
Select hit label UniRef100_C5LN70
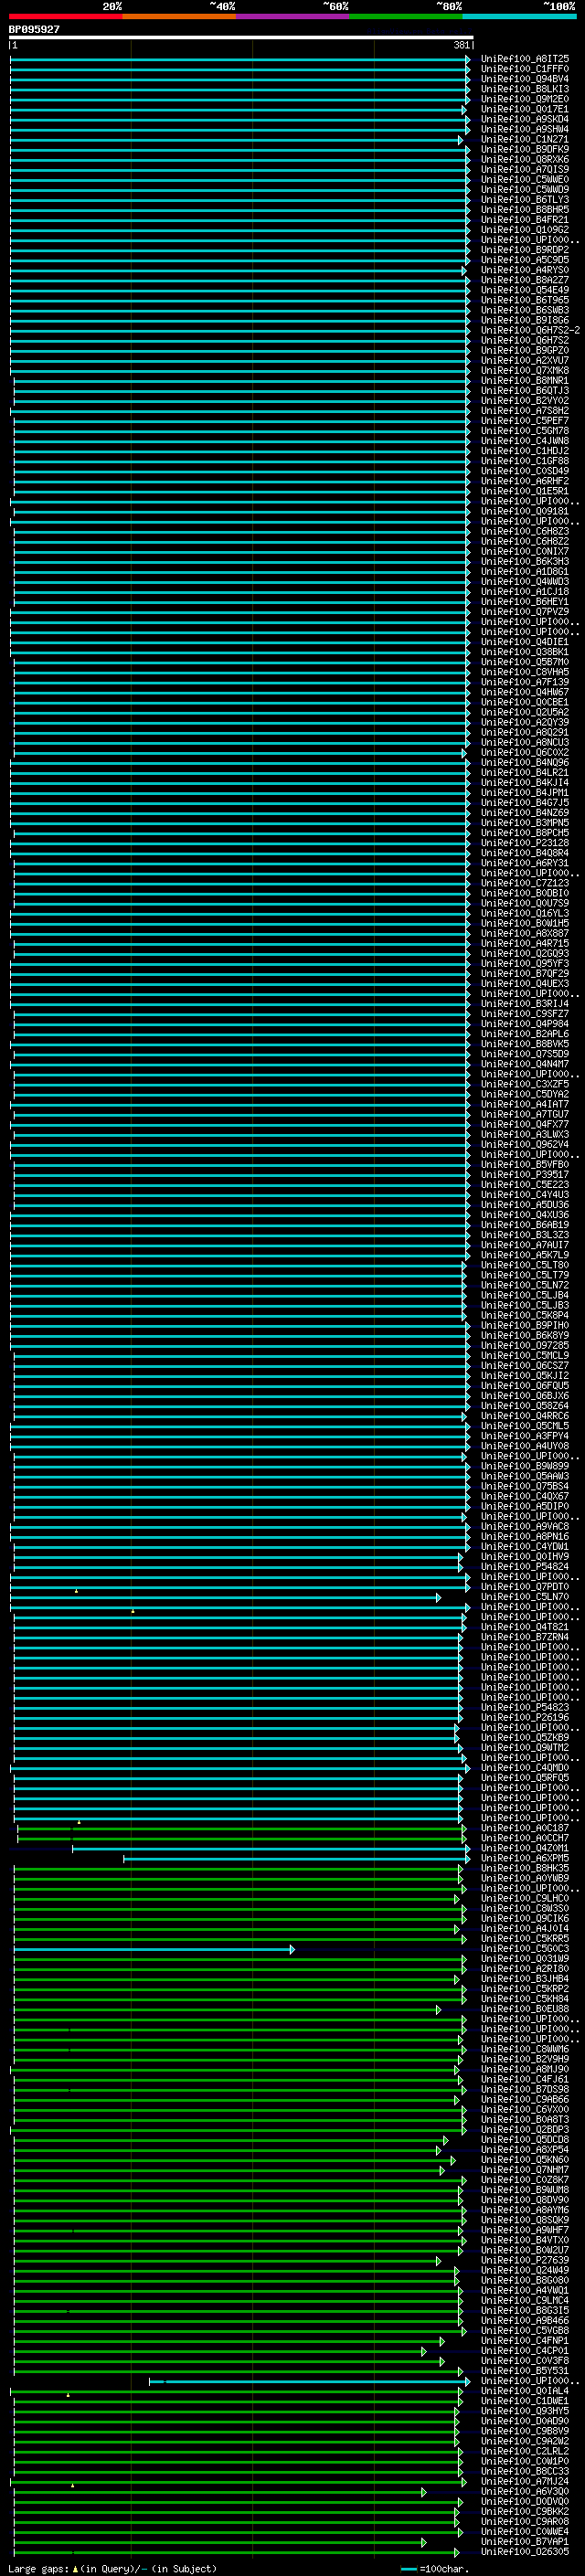coord(524,1596)
